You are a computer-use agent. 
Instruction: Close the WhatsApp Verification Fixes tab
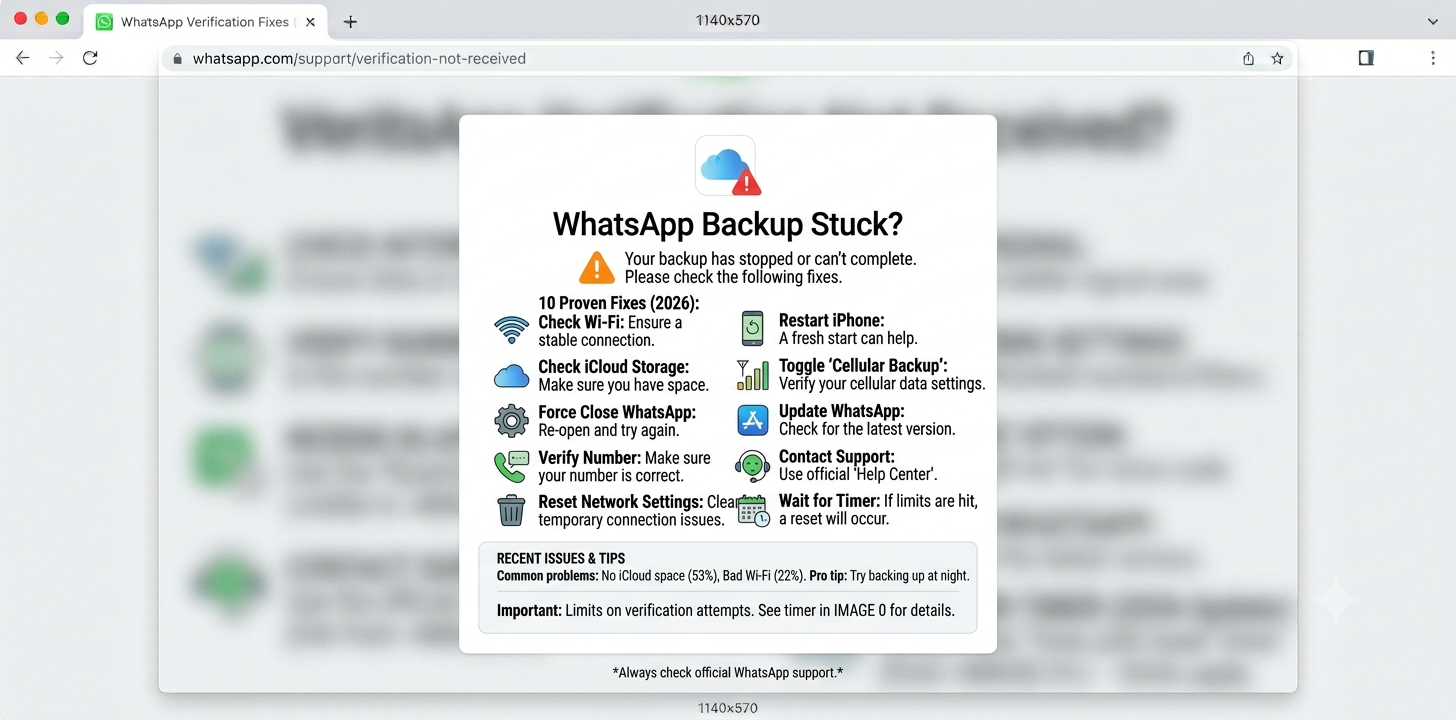(310, 22)
